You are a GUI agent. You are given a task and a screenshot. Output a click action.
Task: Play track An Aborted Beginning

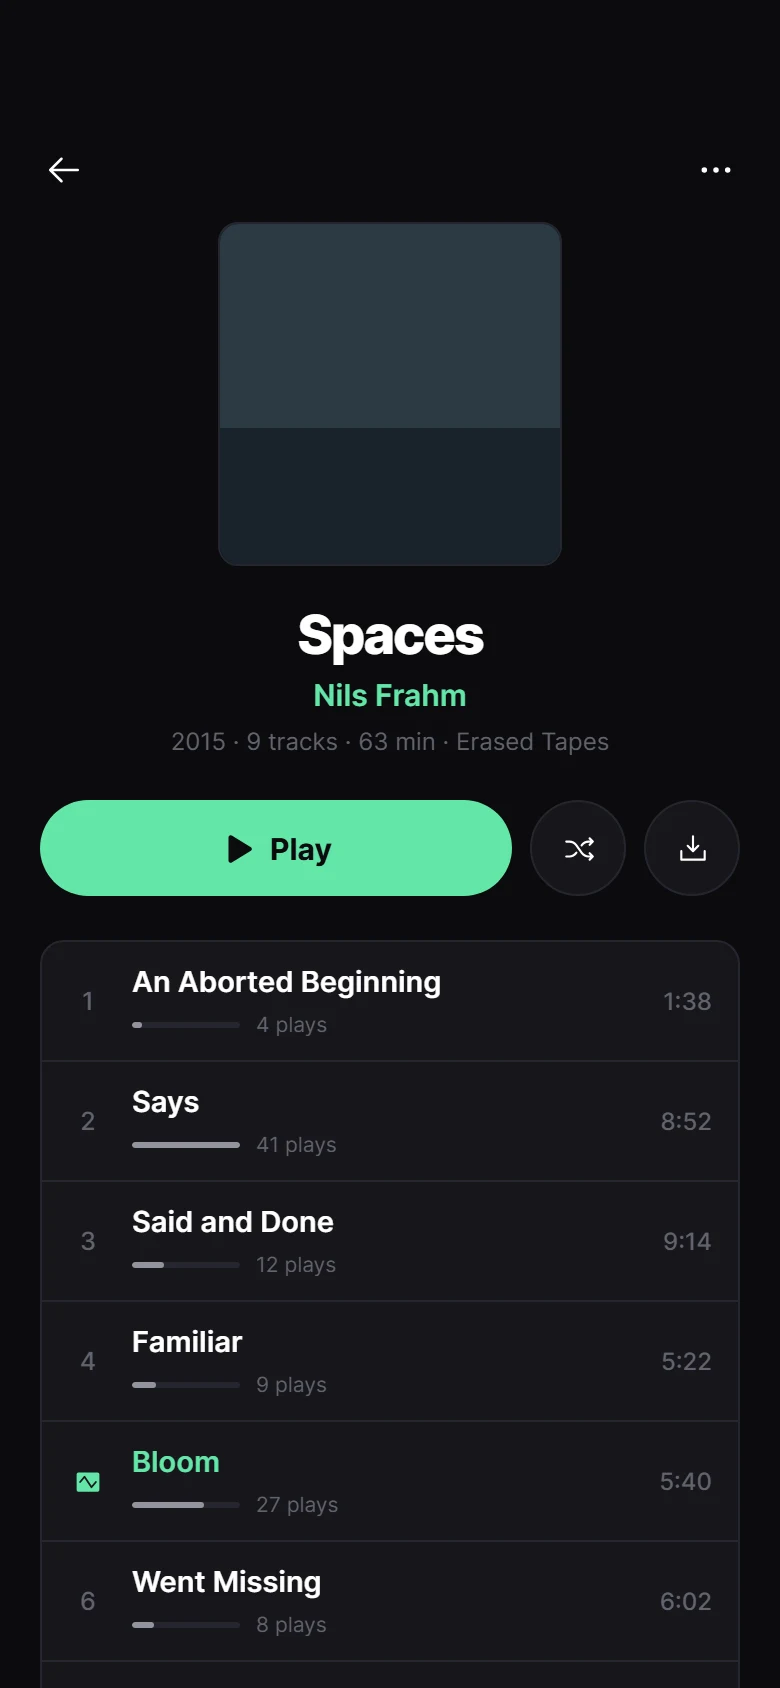click(x=390, y=1001)
